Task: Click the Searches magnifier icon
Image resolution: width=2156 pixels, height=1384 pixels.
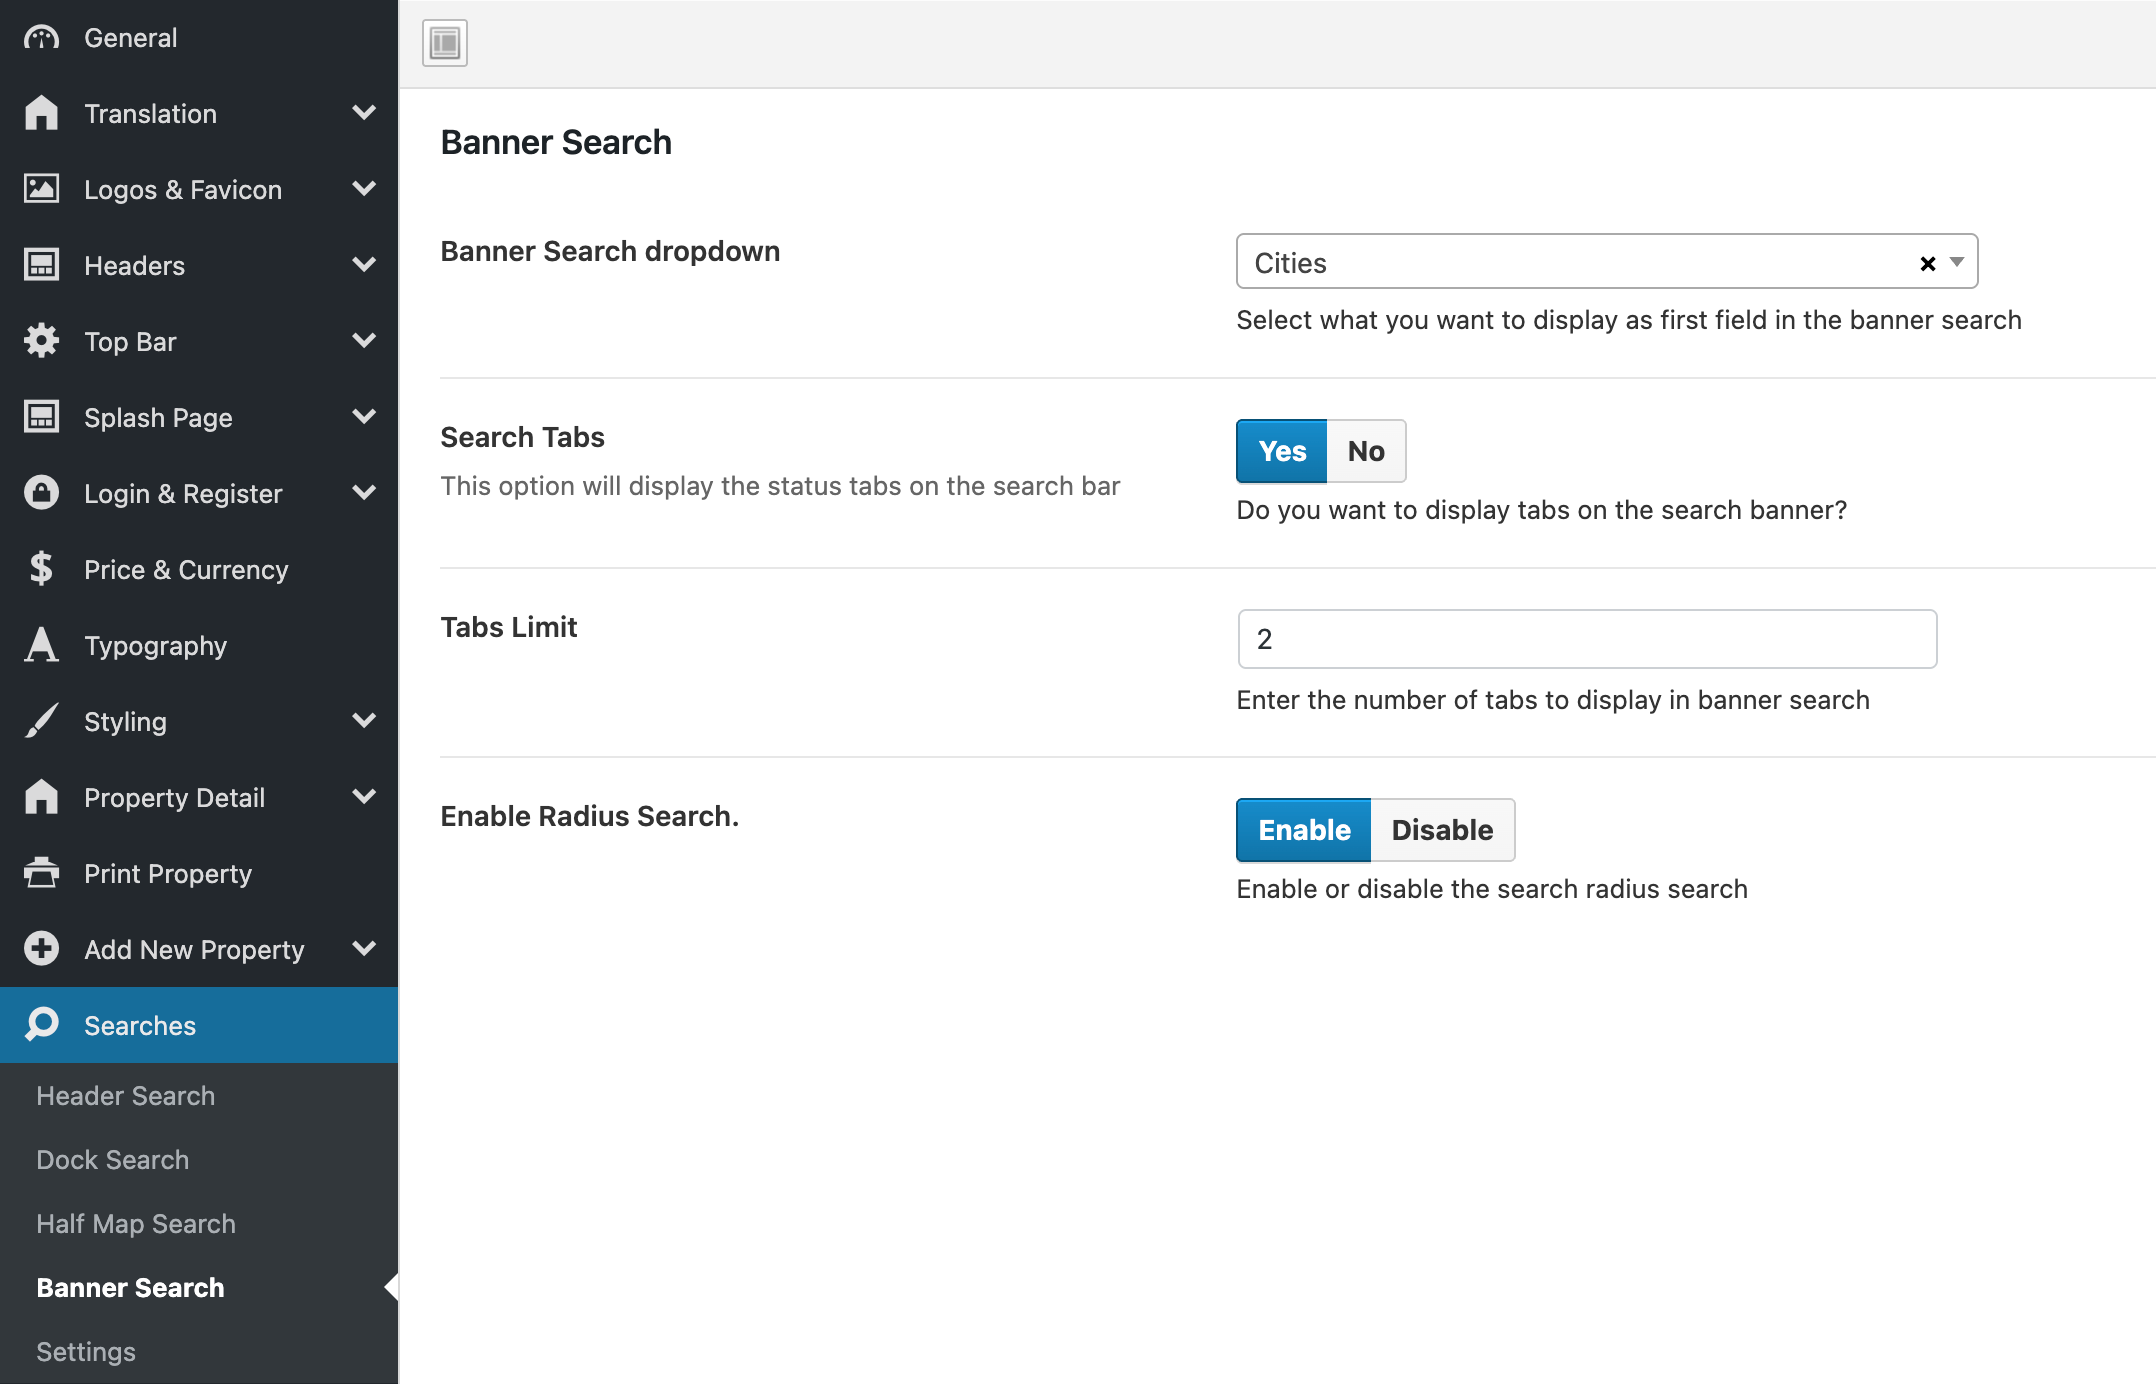Action: [x=41, y=1025]
